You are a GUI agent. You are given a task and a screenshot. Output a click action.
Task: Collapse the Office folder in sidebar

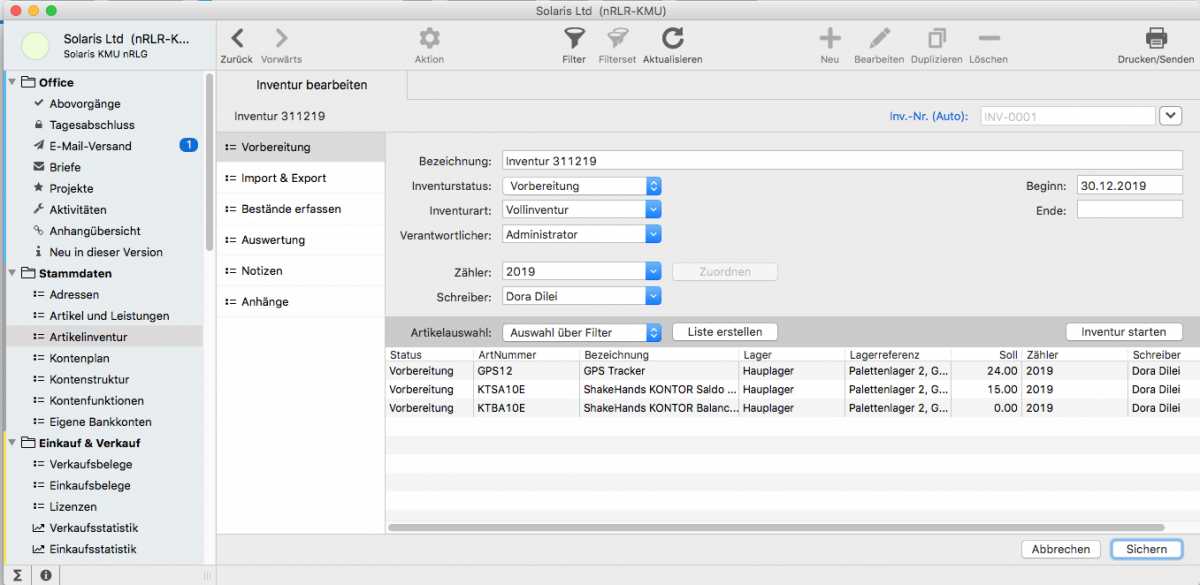(x=13, y=83)
